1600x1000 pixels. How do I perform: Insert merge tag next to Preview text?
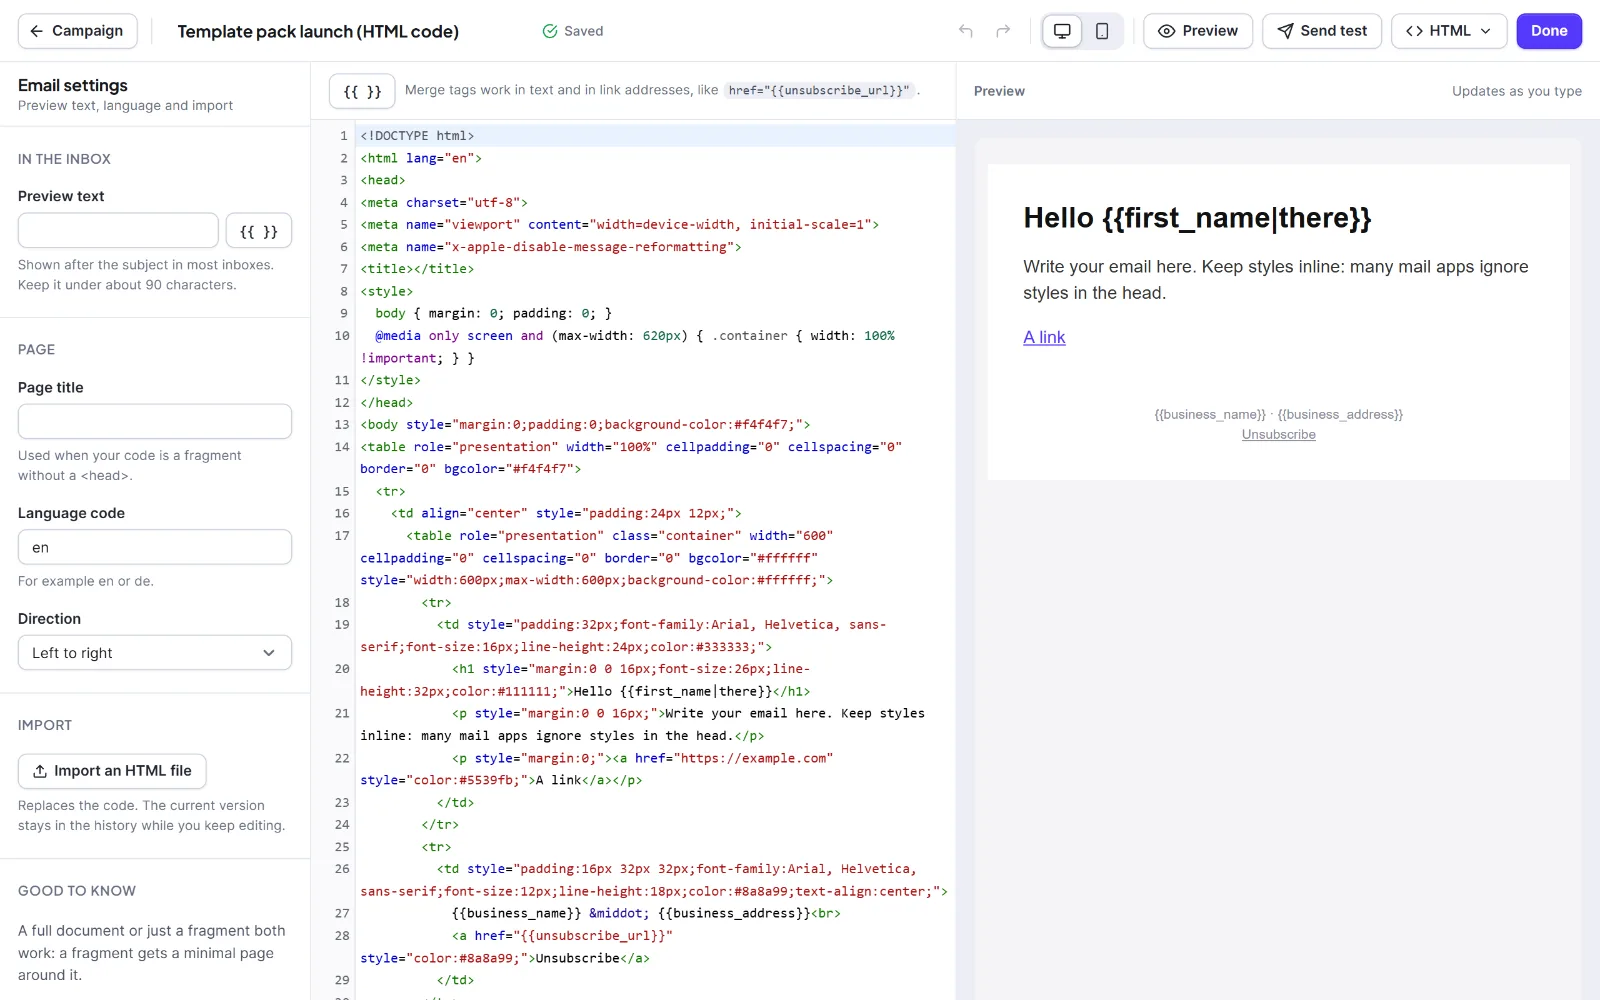[259, 231]
